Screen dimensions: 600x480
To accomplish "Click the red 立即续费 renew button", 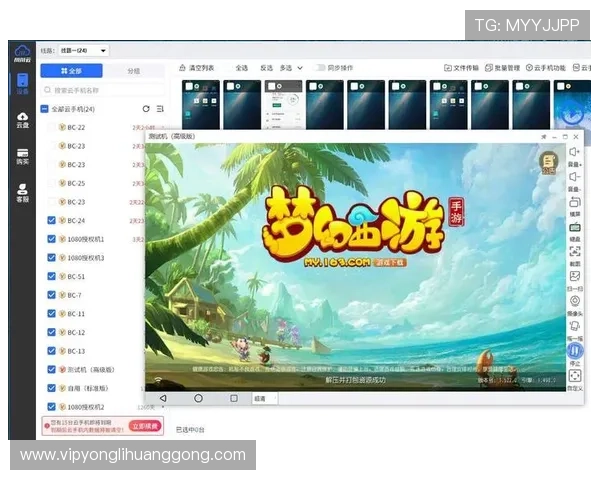I will 144,426.
